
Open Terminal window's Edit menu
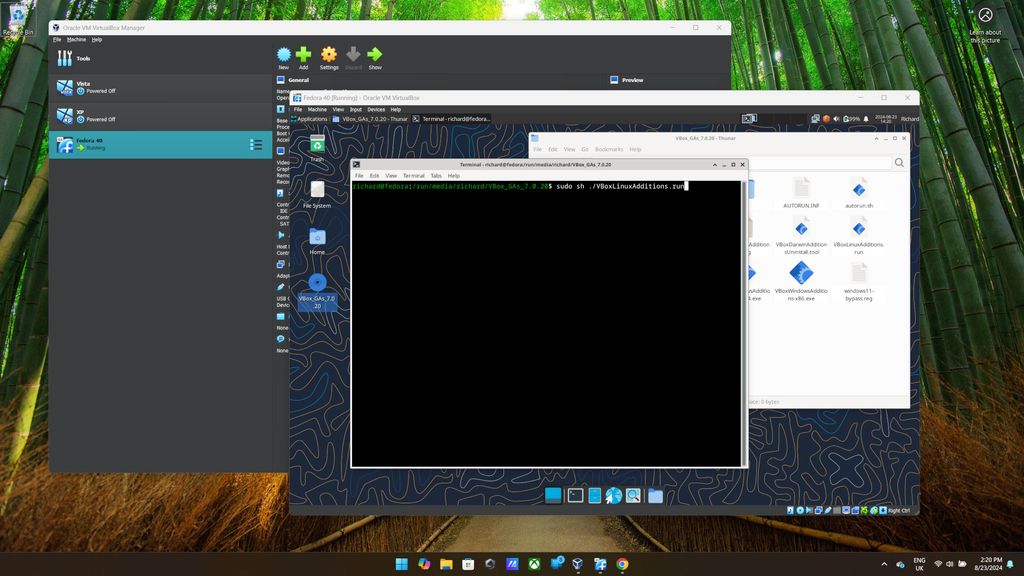pyautogui.click(x=374, y=176)
